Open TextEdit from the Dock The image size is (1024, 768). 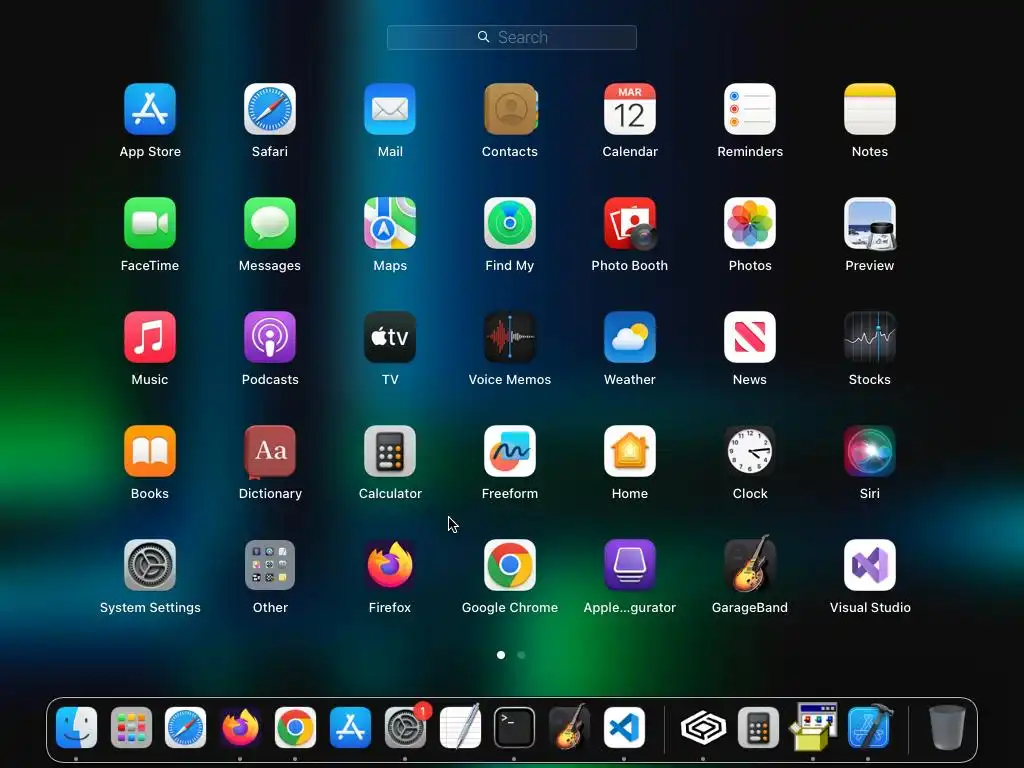click(x=460, y=727)
